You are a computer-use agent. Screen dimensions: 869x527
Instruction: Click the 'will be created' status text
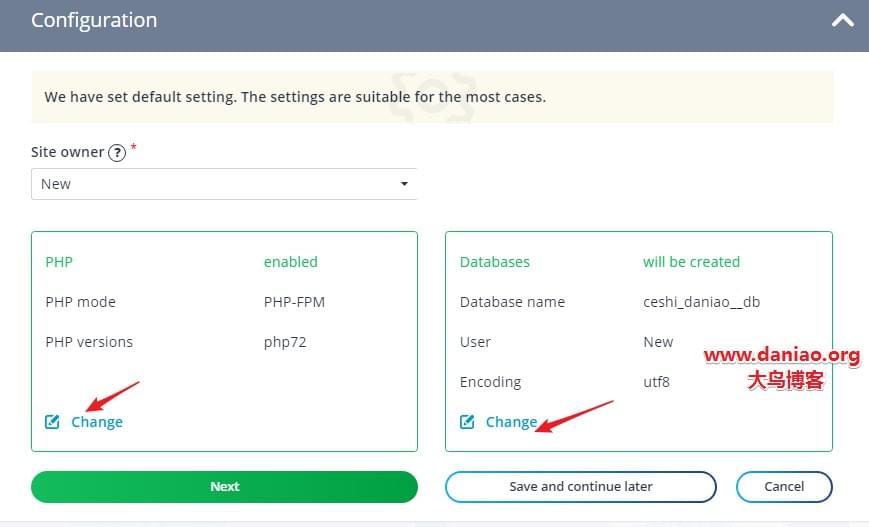(692, 262)
